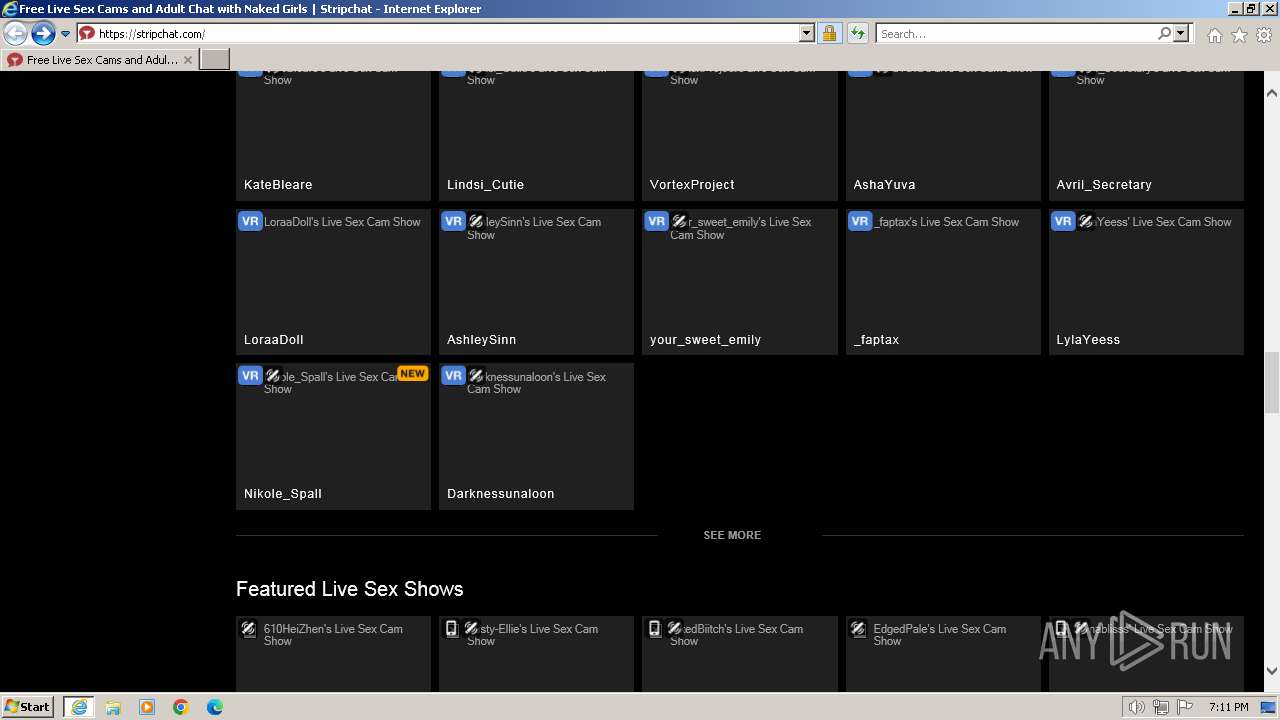Click the NEW badge on Nikole_Spall card

coord(412,373)
